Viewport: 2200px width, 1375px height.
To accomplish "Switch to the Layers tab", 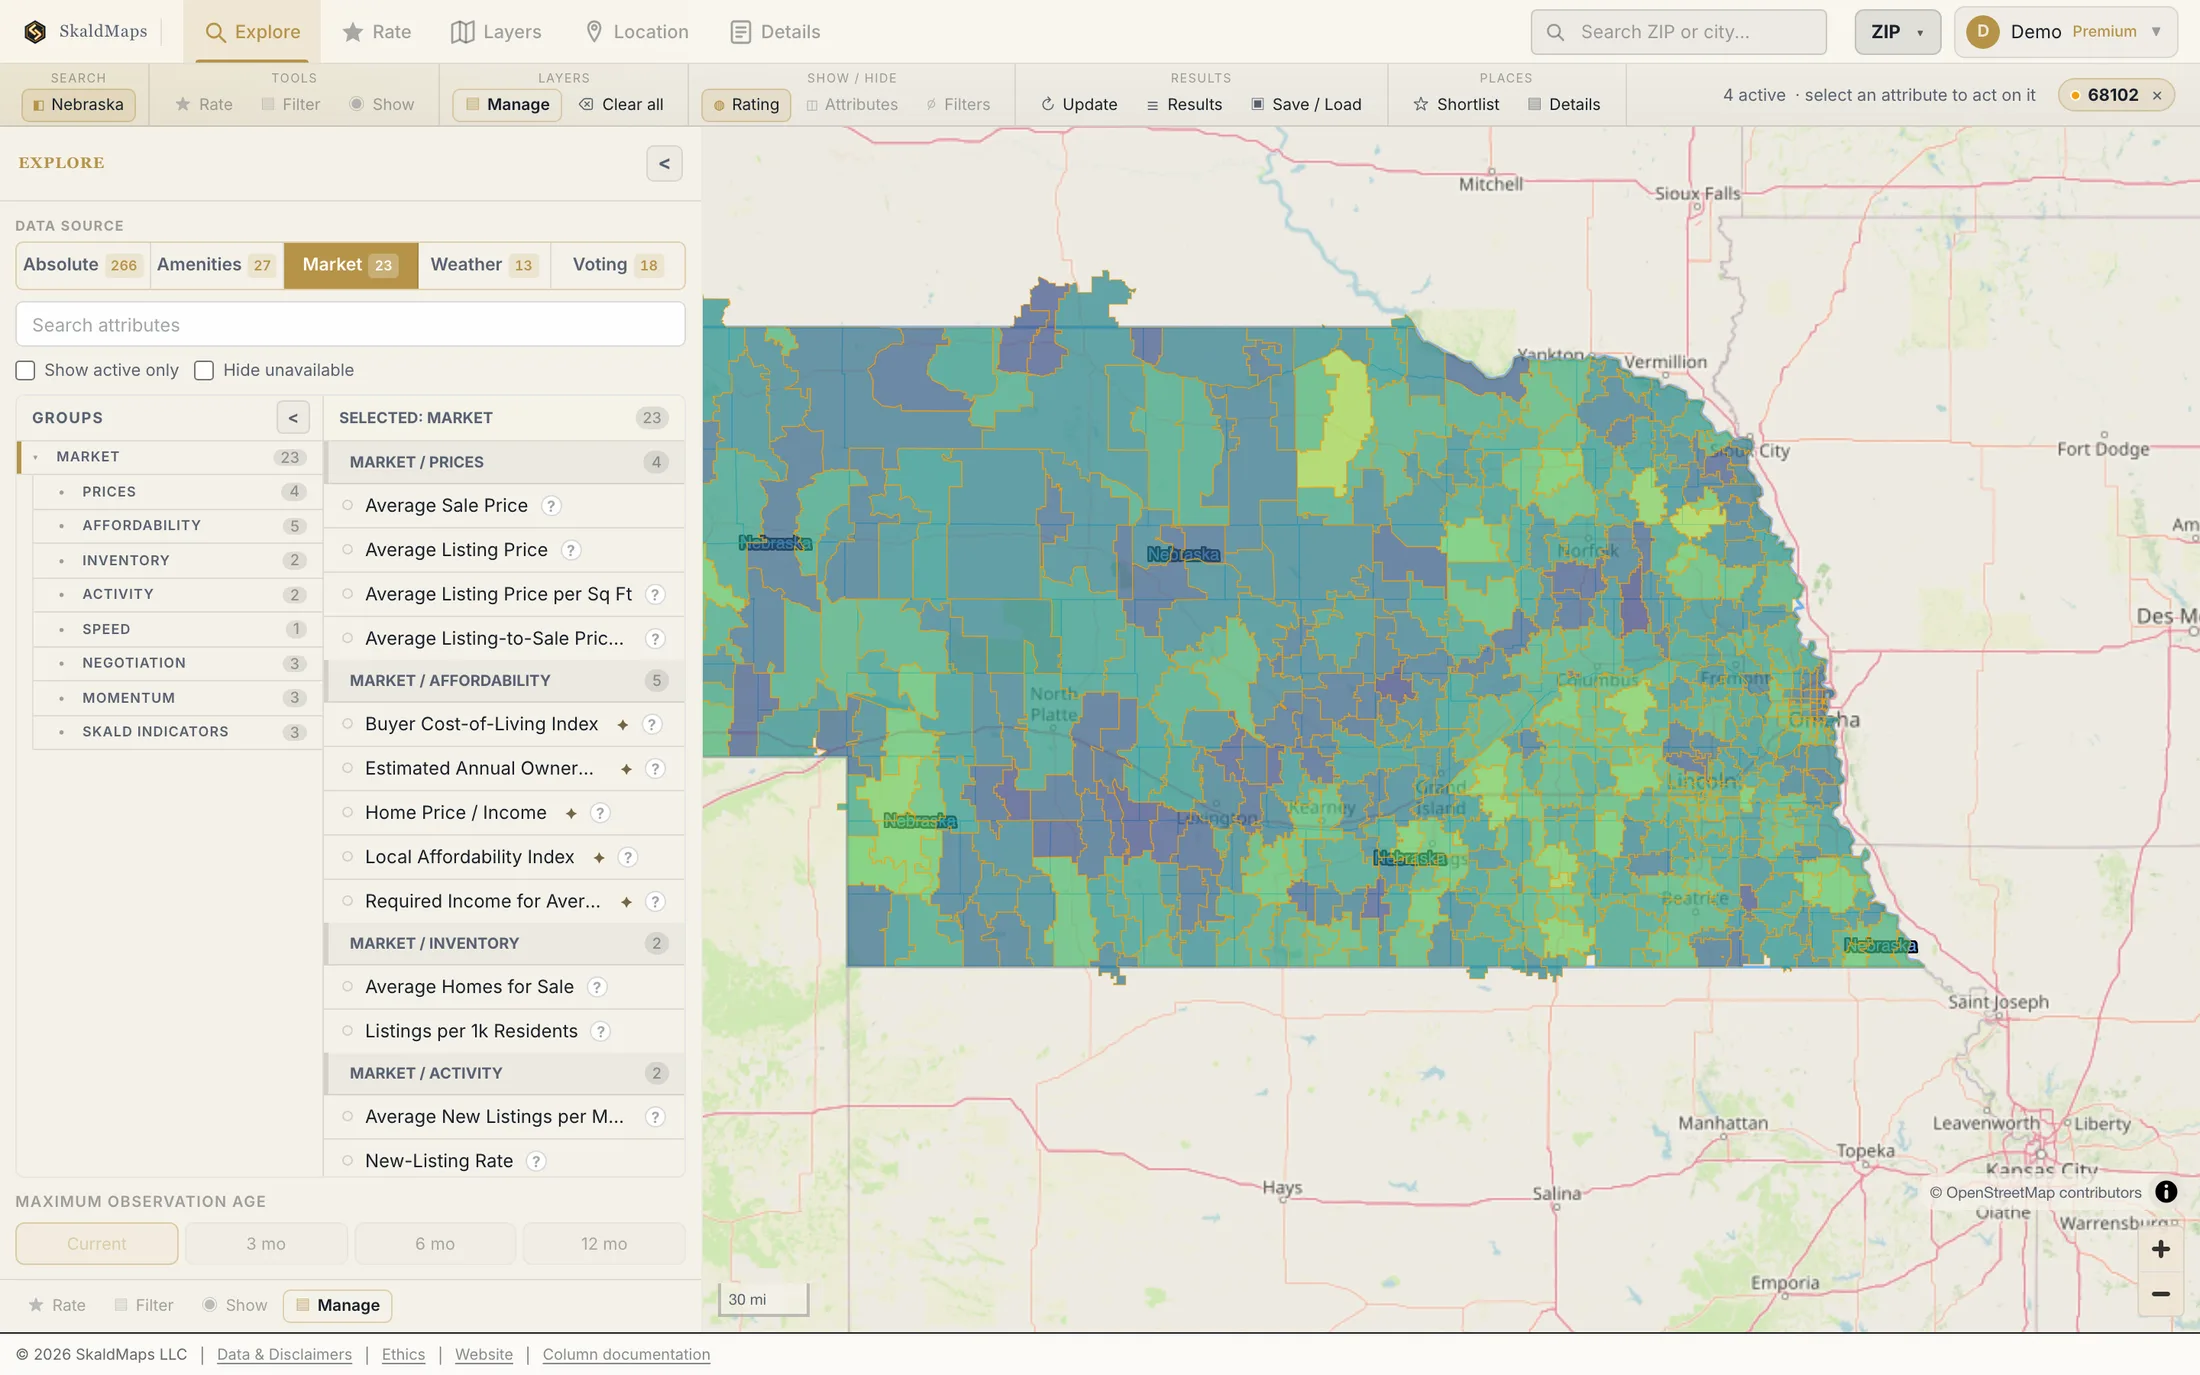I will click(496, 32).
